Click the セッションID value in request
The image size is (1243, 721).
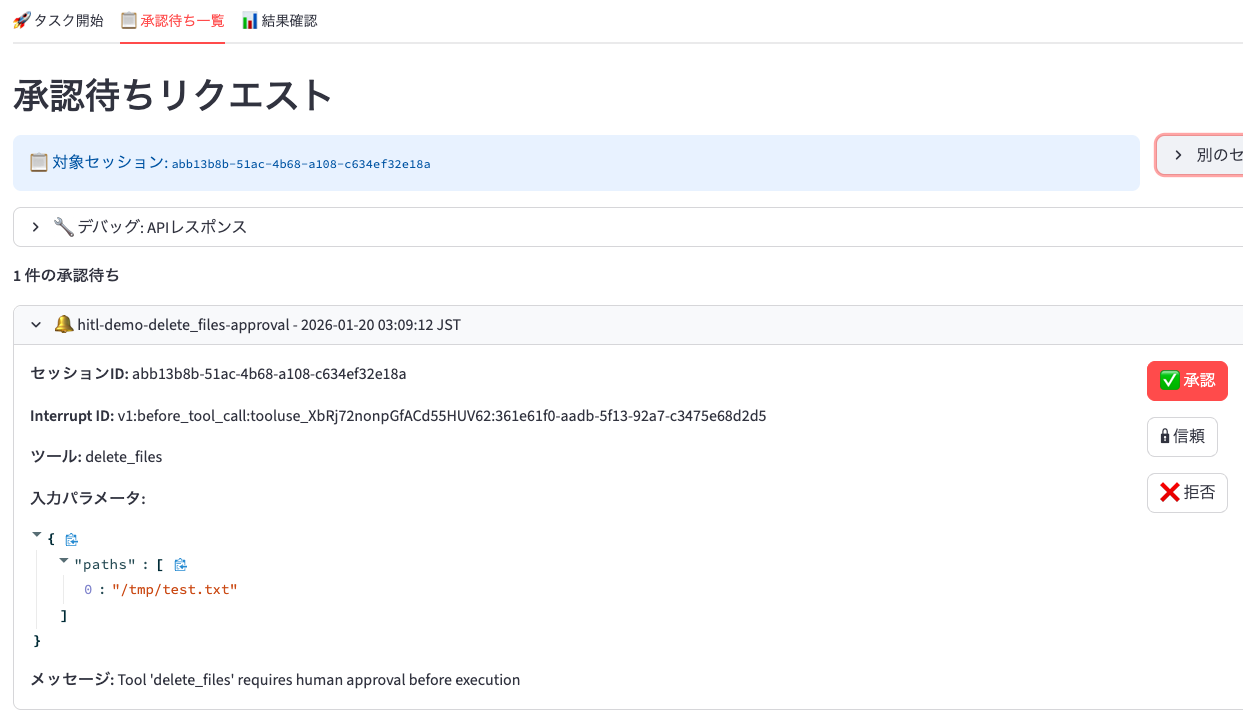tap(269, 374)
